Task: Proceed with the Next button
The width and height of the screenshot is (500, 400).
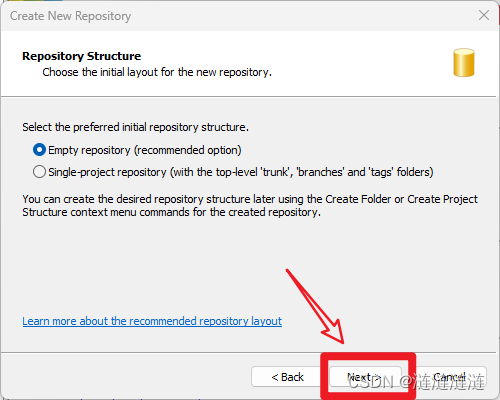Action: [365, 377]
